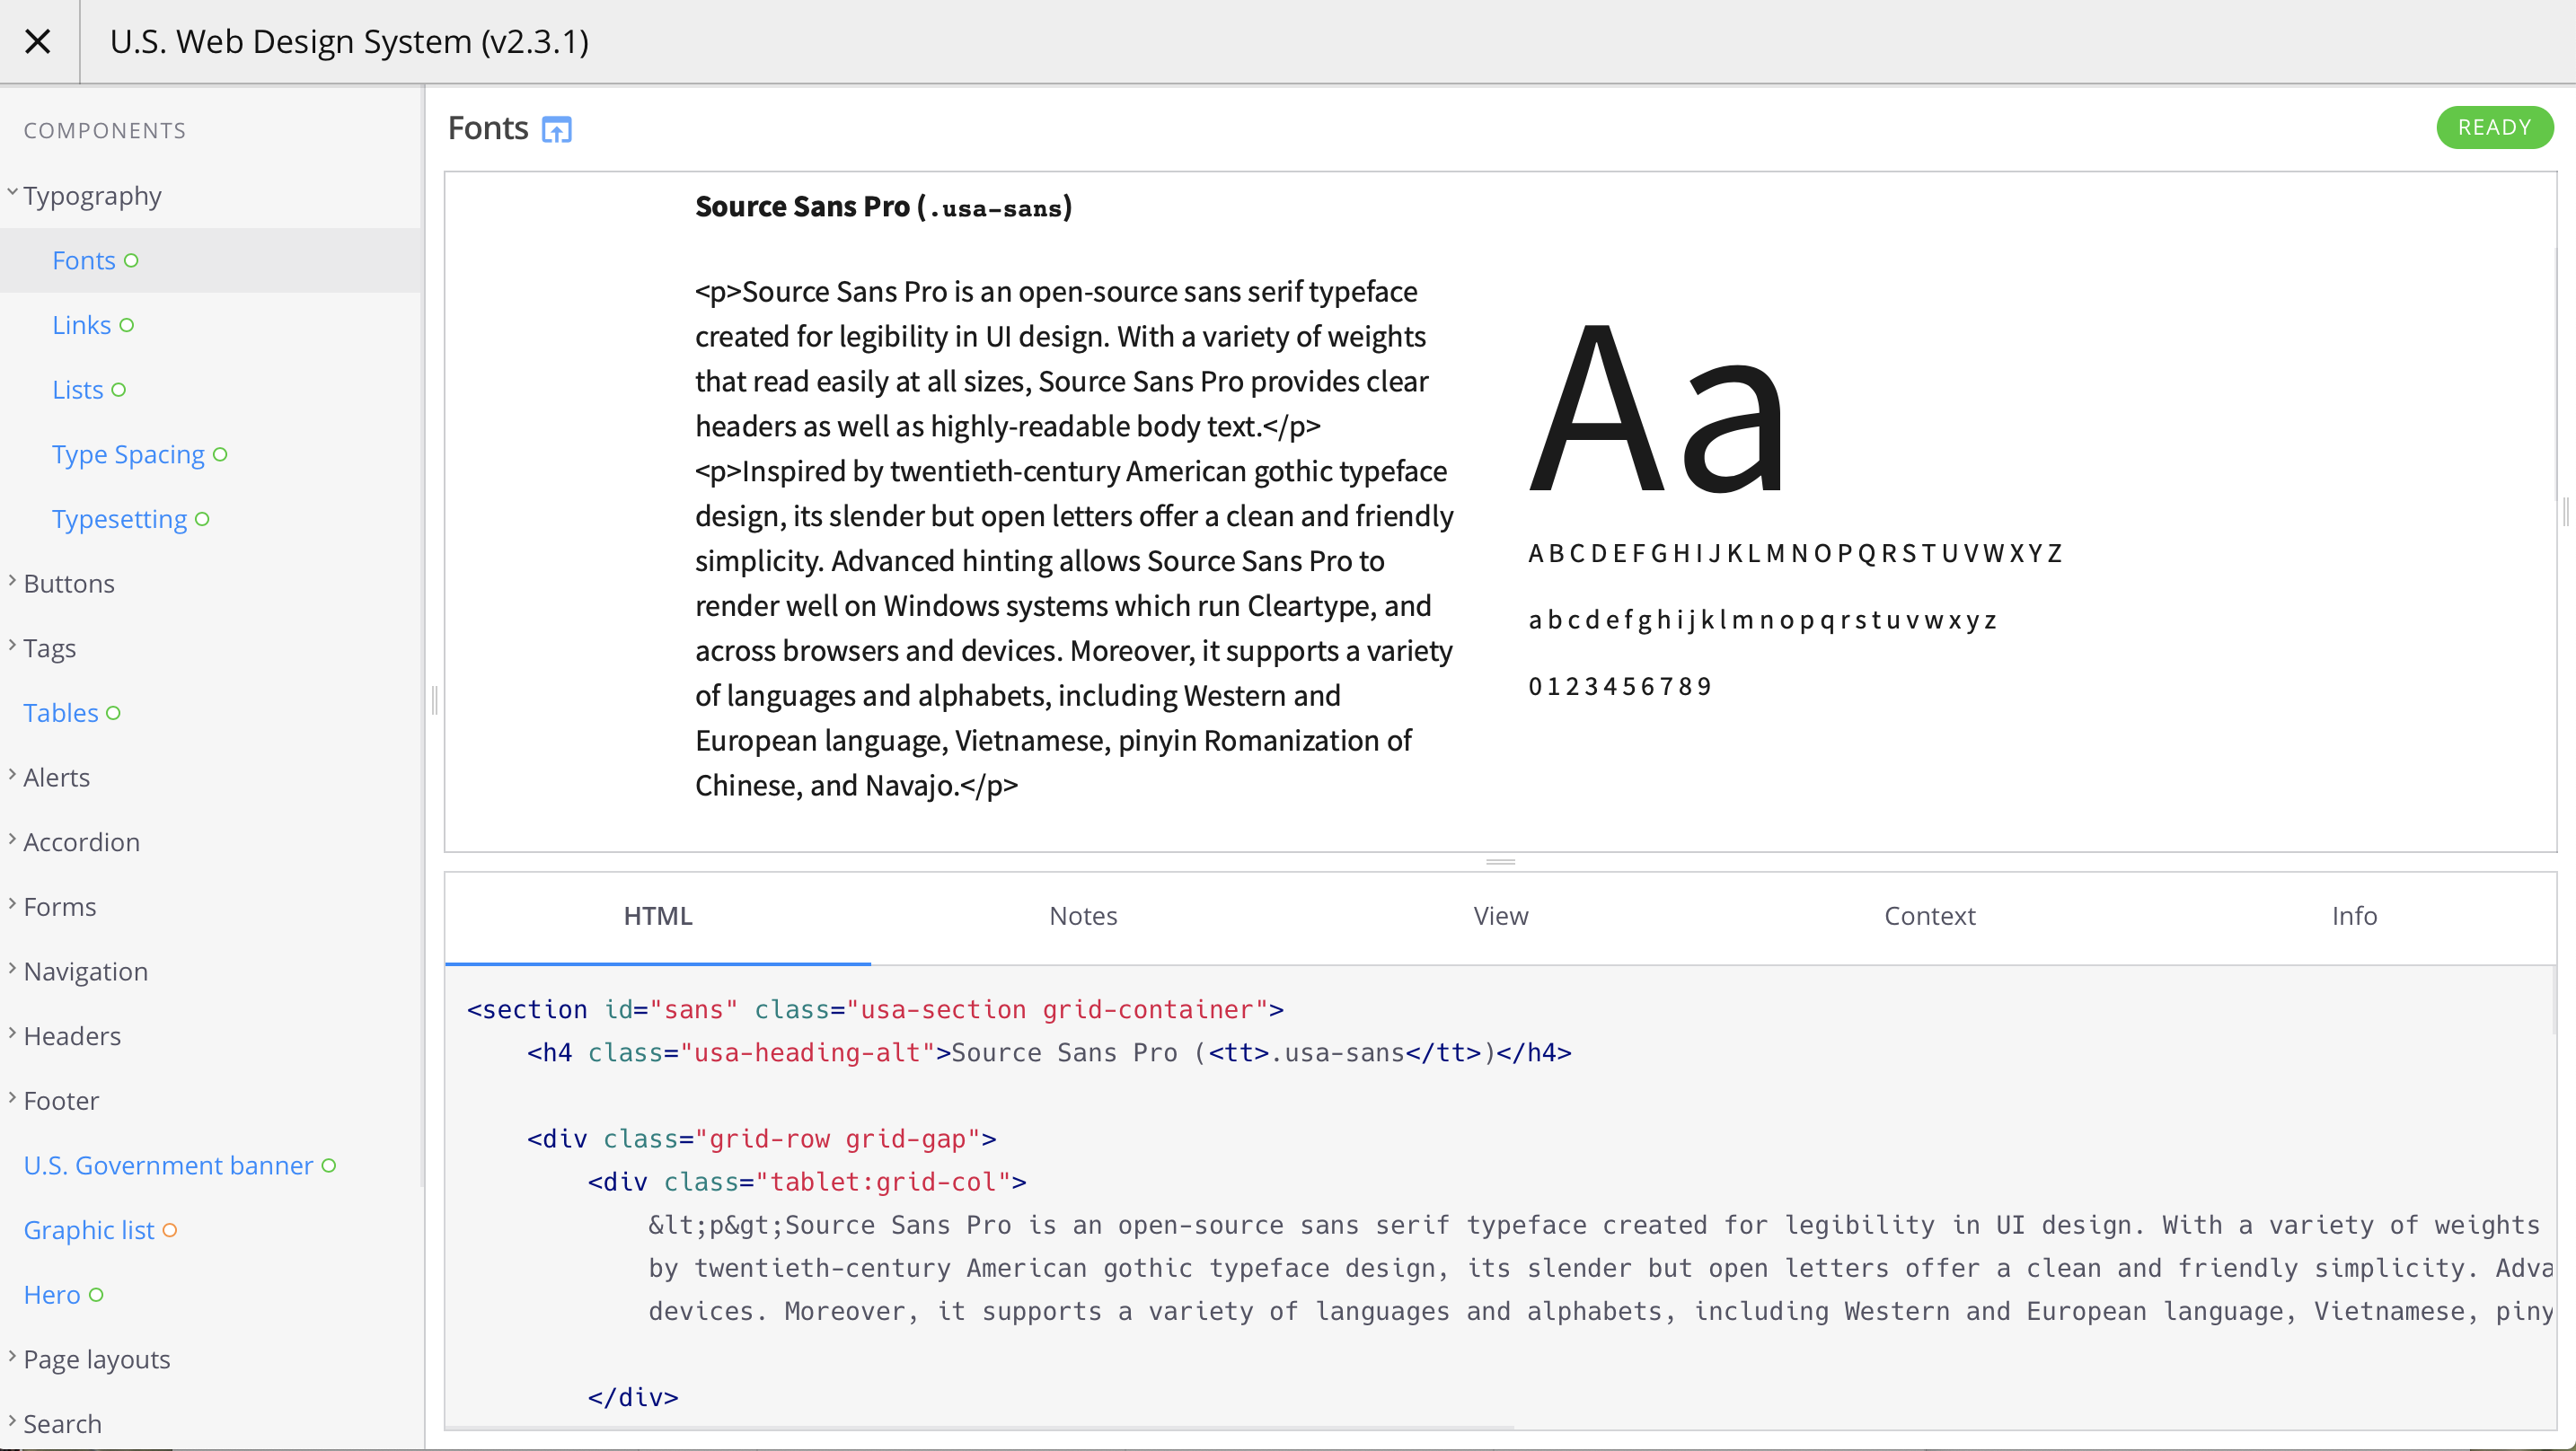Switch to the HTML tab

click(x=658, y=916)
